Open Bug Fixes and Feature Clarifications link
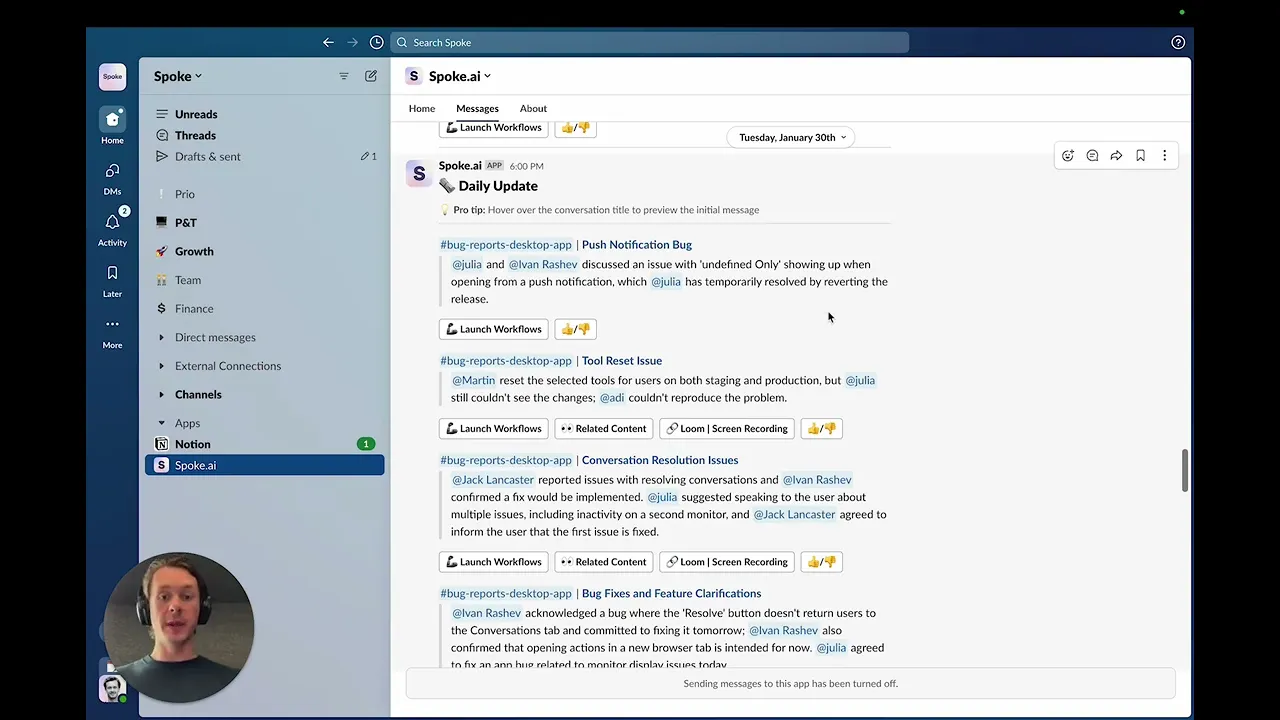This screenshot has height=720, width=1280. tap(671, 593)
